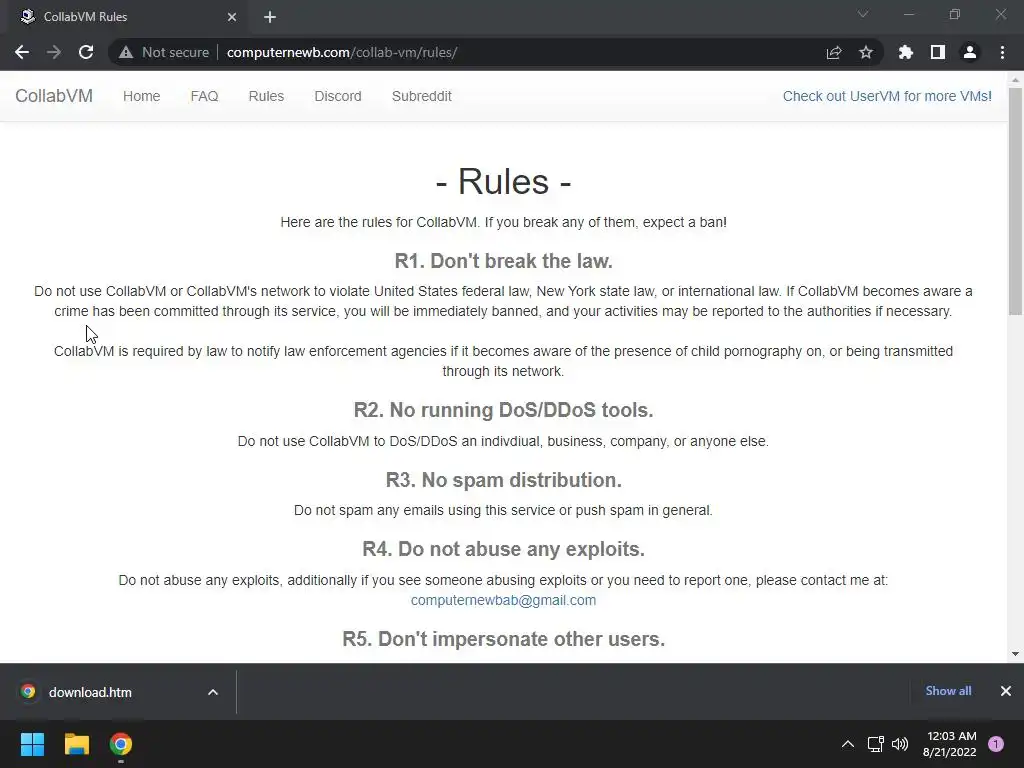Click the browser forward arrow

[54, 52]
